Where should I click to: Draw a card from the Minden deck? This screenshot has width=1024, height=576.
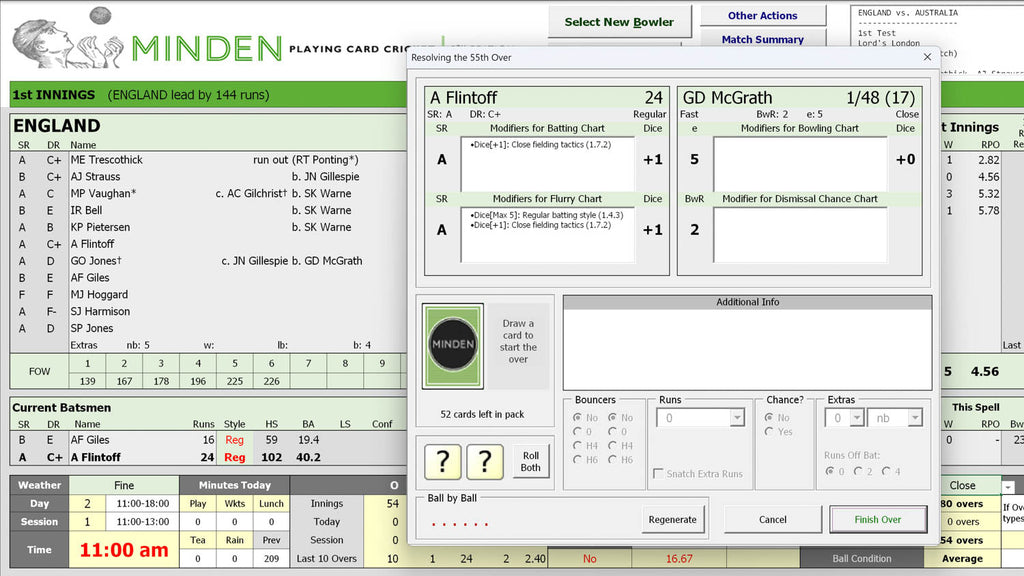pyautogui.click(x=453, y=345)
